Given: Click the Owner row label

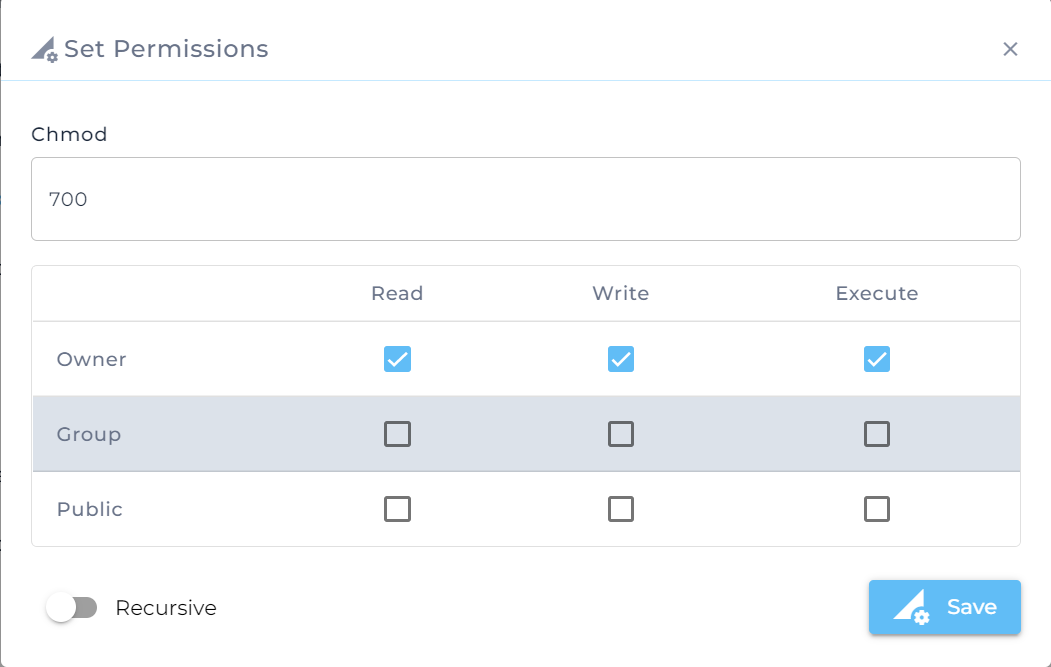Looking at the screenshot, I should click(x=91, y=359).
